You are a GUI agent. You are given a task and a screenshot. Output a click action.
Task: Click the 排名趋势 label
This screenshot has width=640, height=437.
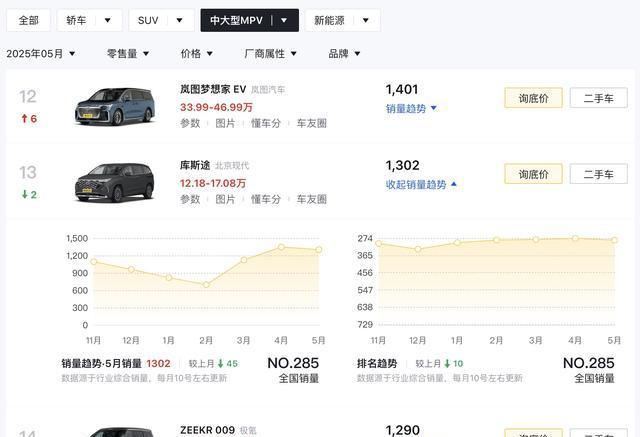click(377, 364)
